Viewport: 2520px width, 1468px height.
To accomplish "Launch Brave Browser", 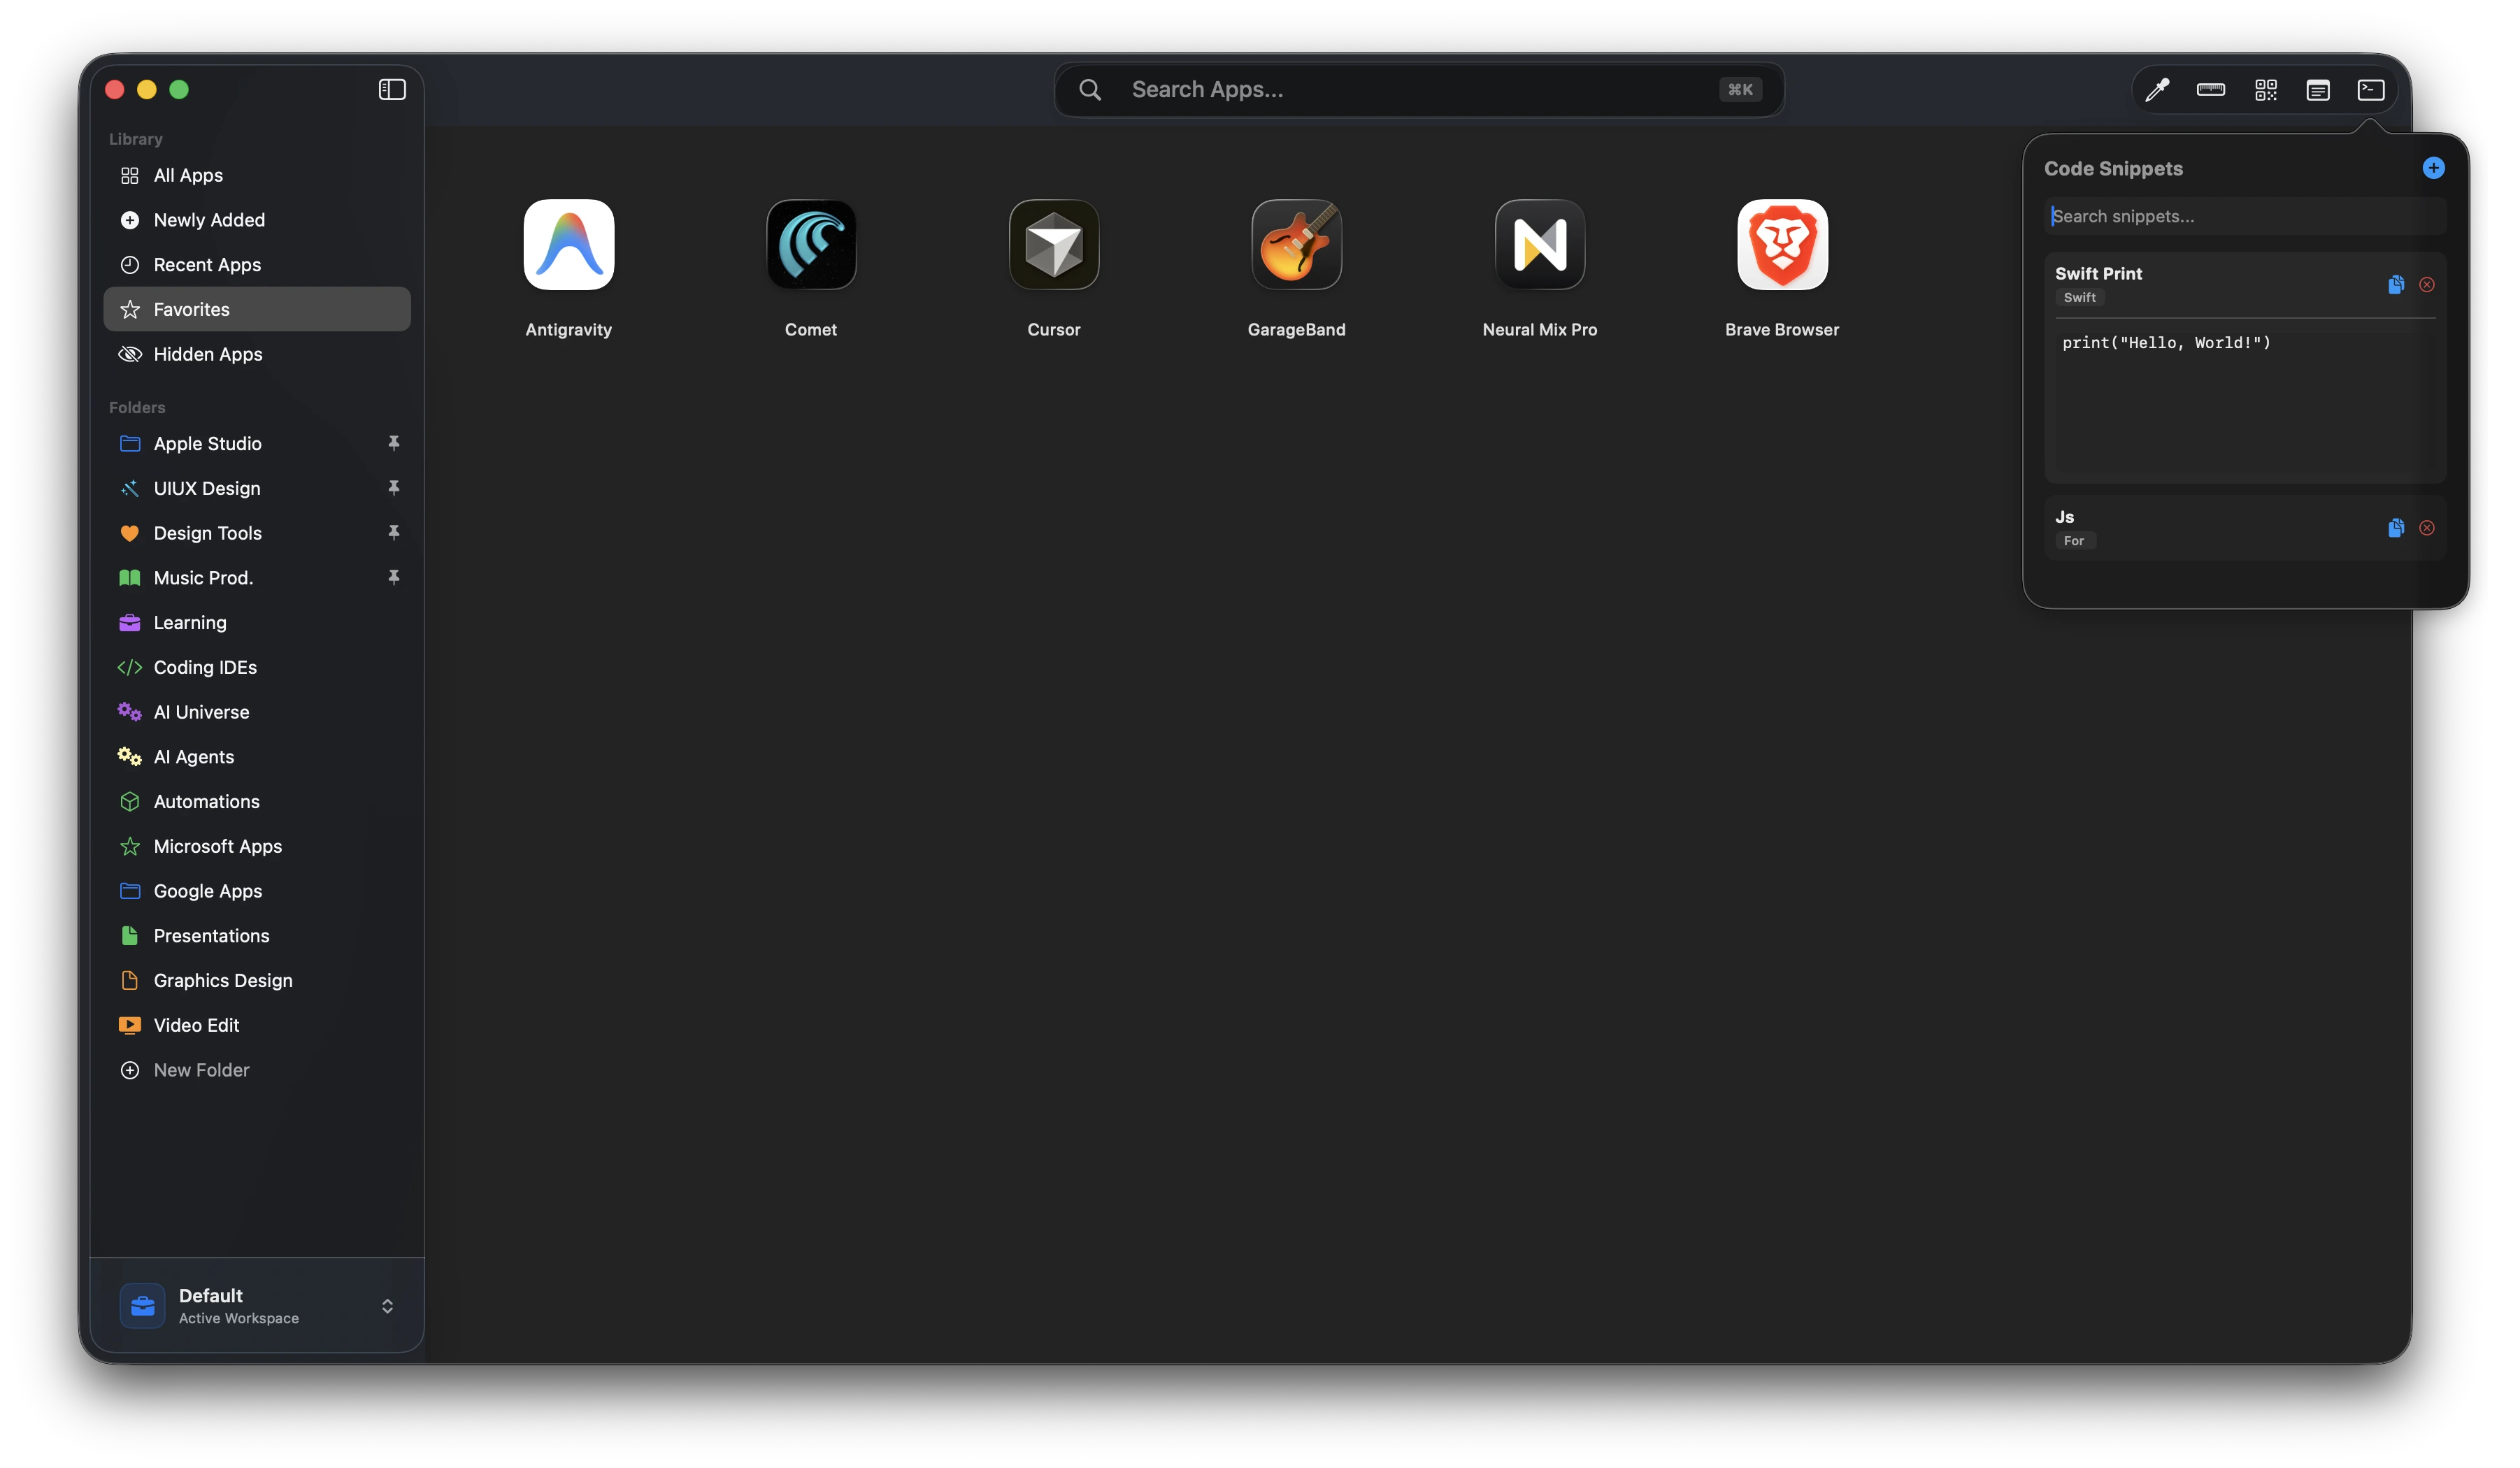I will pyautogui.click(x=1782, y=244).
